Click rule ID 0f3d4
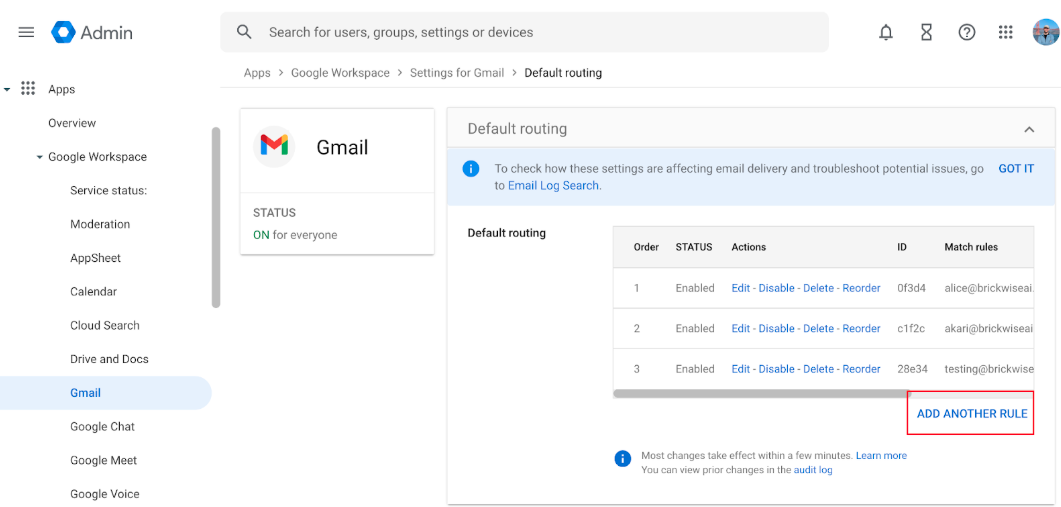 coord(910,288)
